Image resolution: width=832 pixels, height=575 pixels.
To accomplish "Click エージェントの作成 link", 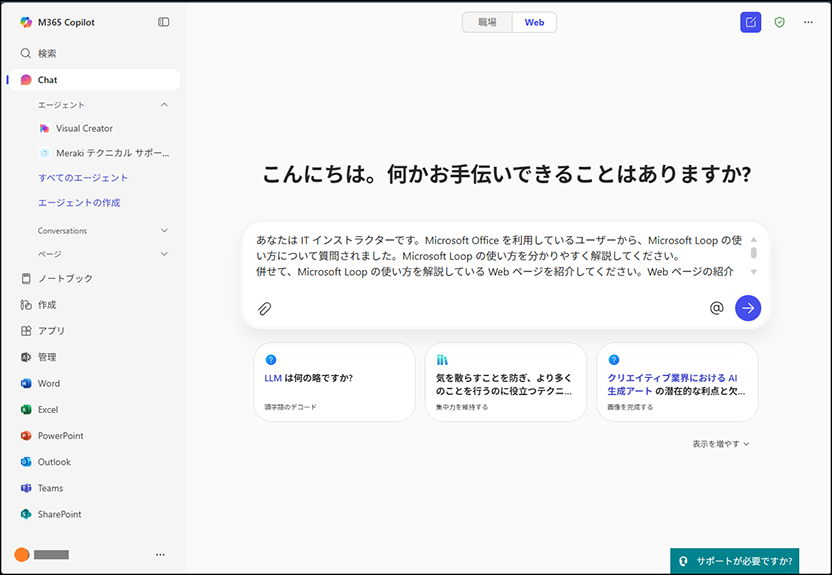I will [79, 203].
